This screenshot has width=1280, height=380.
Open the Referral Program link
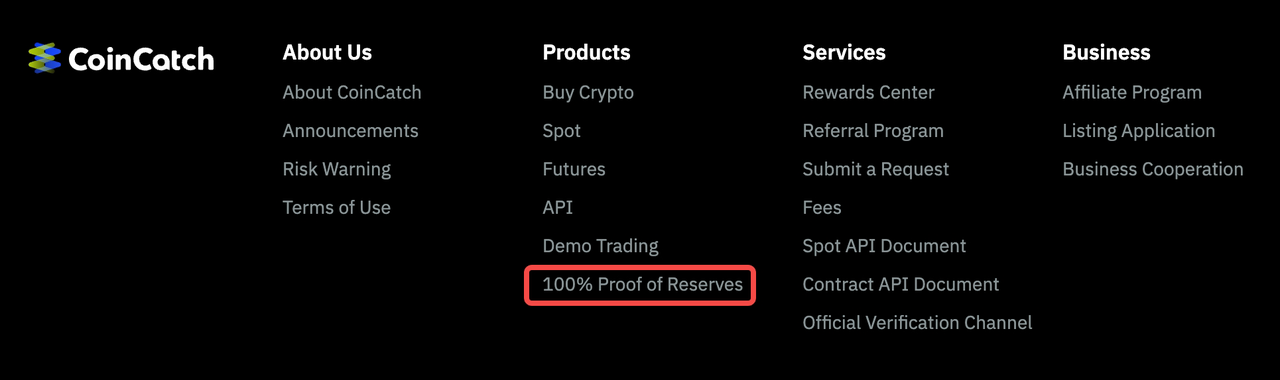873,131
